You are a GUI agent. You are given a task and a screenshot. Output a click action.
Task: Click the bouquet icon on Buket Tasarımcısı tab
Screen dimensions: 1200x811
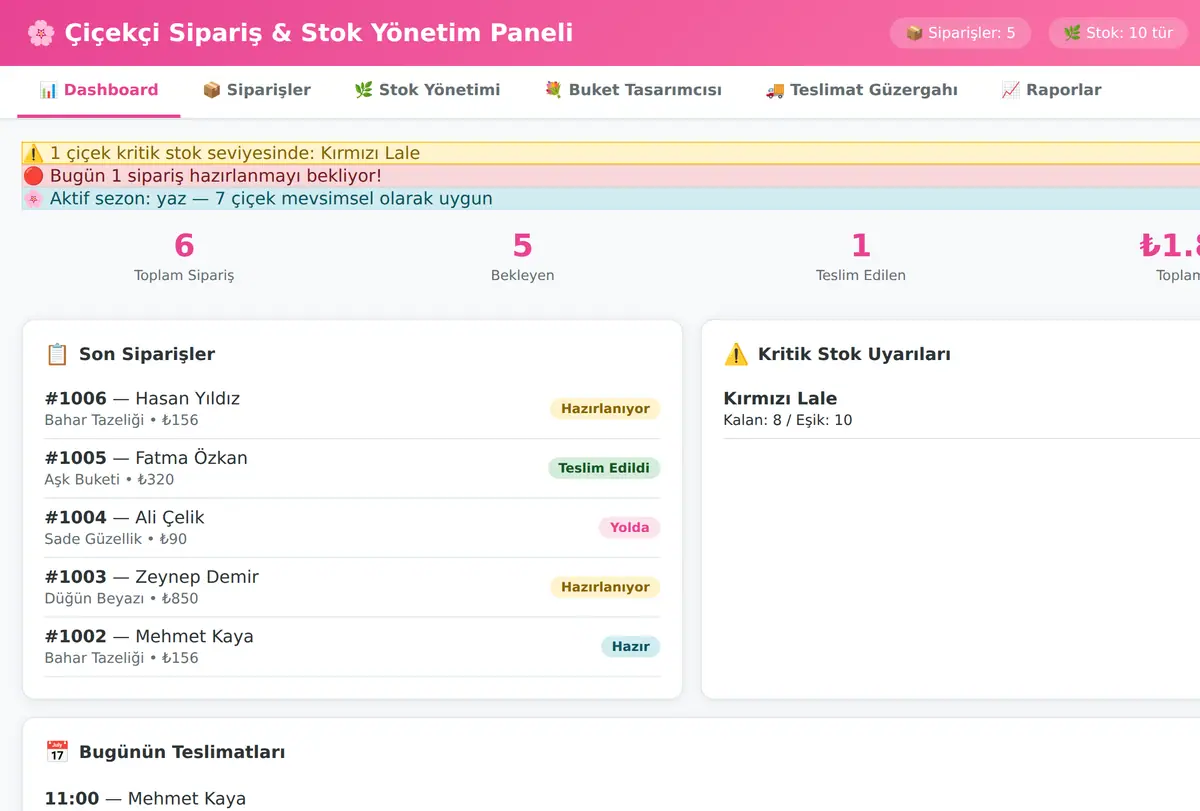click(553, 90)
